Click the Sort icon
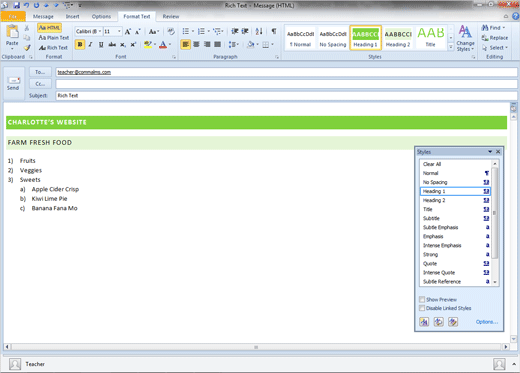The image size is (520, 373). (x=259, y=31)
